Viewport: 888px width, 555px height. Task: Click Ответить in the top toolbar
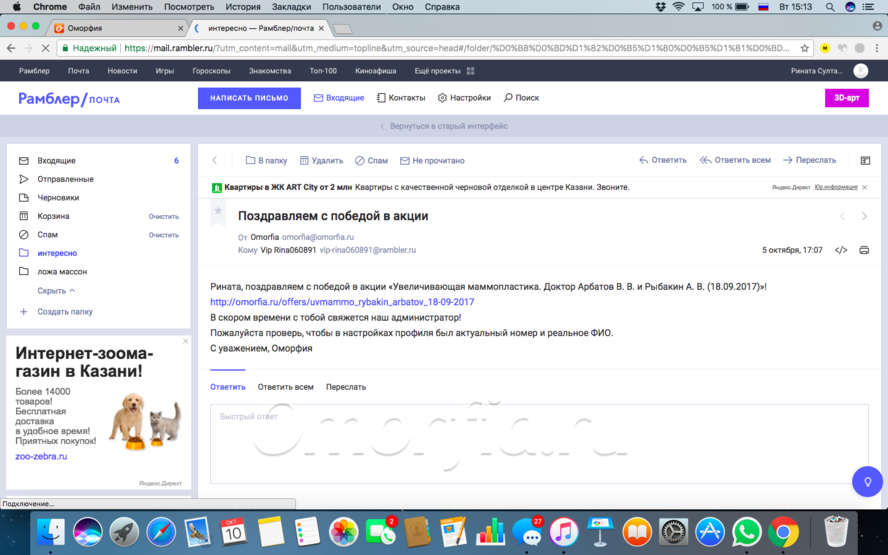click(x=663, y=160)
